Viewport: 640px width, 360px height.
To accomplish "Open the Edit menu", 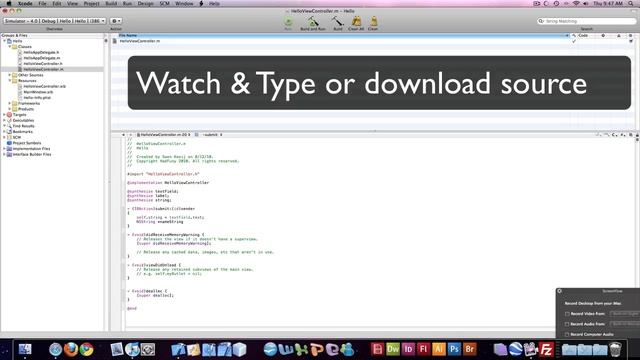I will tap(57, 3).
